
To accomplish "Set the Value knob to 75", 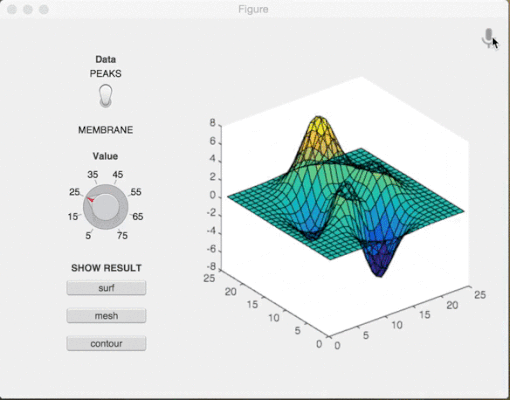I will (122, 236).
